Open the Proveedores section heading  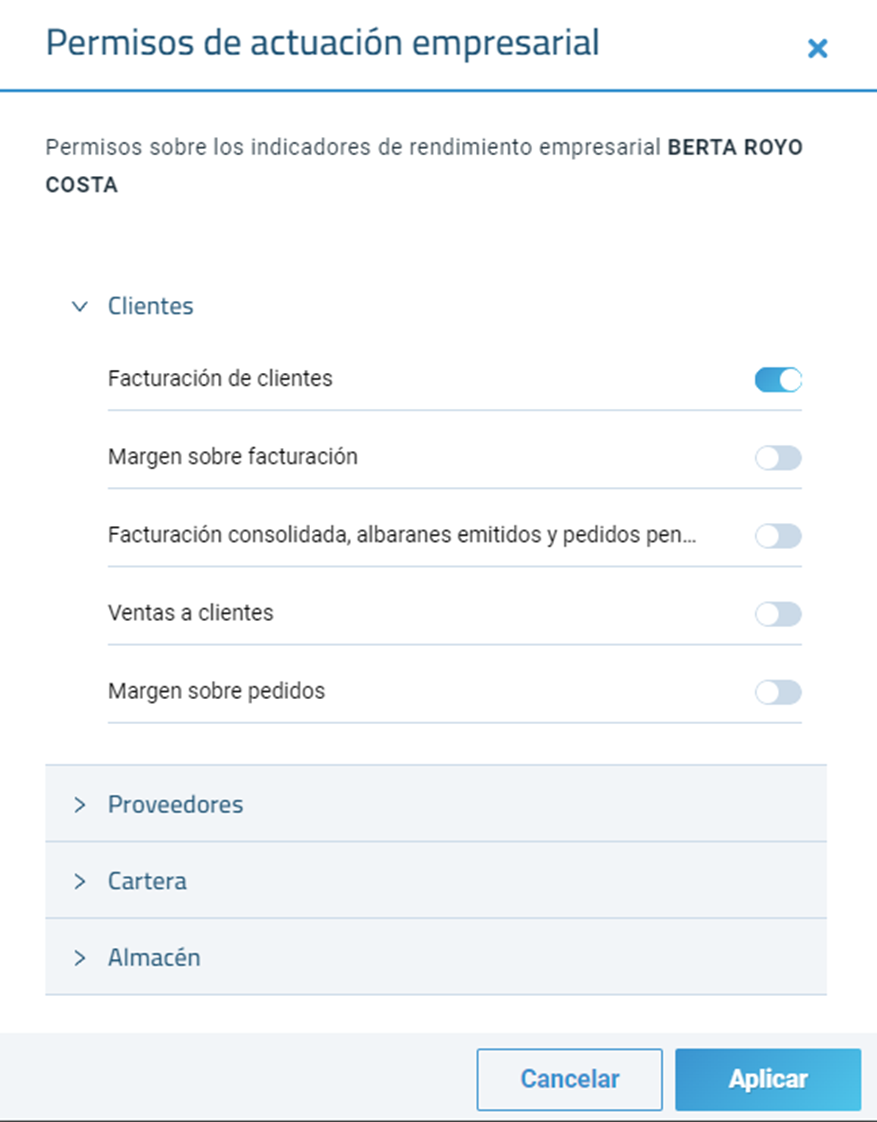pyautogui.click(x=175, y=804)
